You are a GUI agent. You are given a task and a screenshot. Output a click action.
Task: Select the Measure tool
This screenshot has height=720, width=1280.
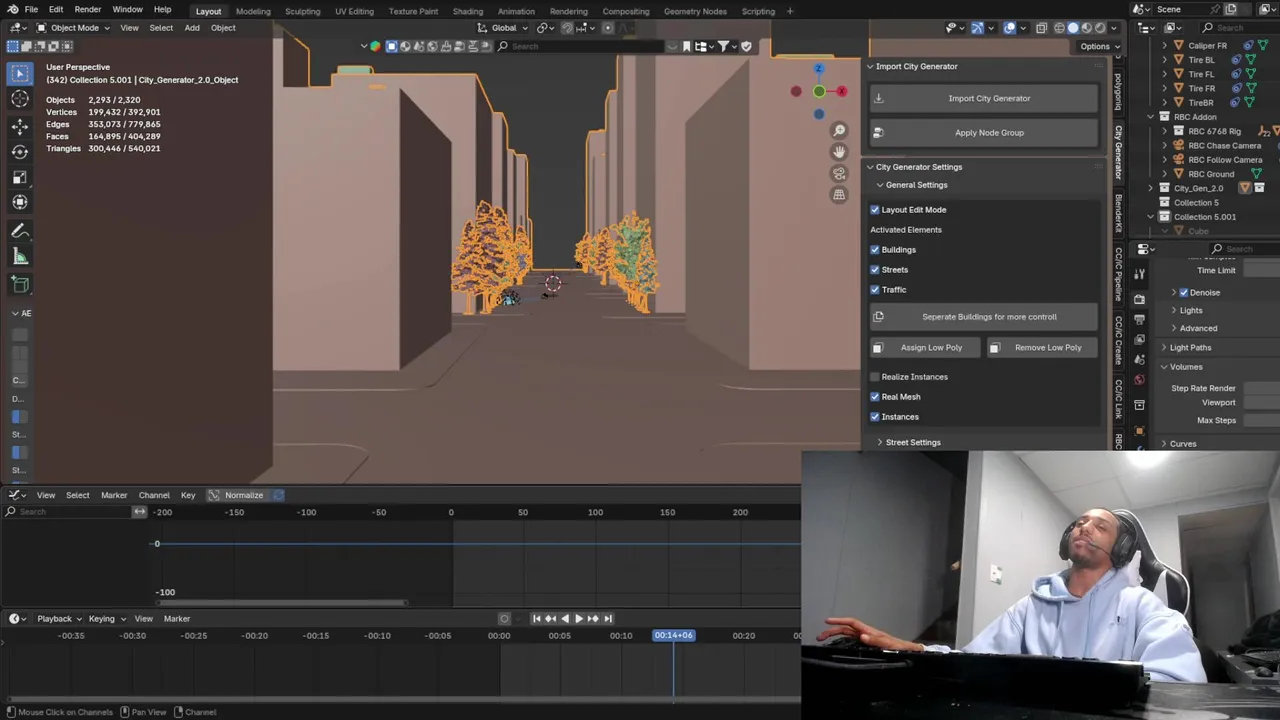[x=20, y=257]
